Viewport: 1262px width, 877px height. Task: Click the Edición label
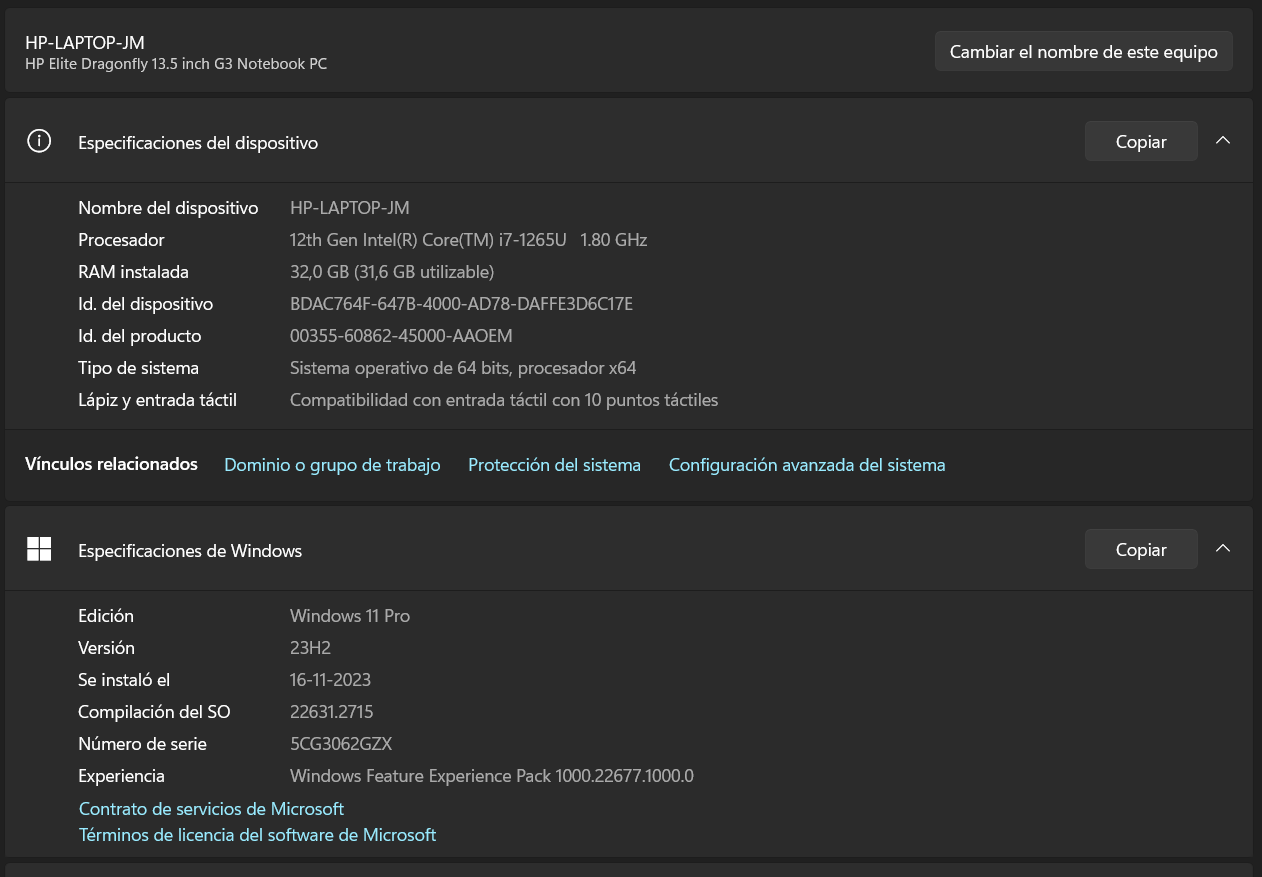click(x=106, y=616)
